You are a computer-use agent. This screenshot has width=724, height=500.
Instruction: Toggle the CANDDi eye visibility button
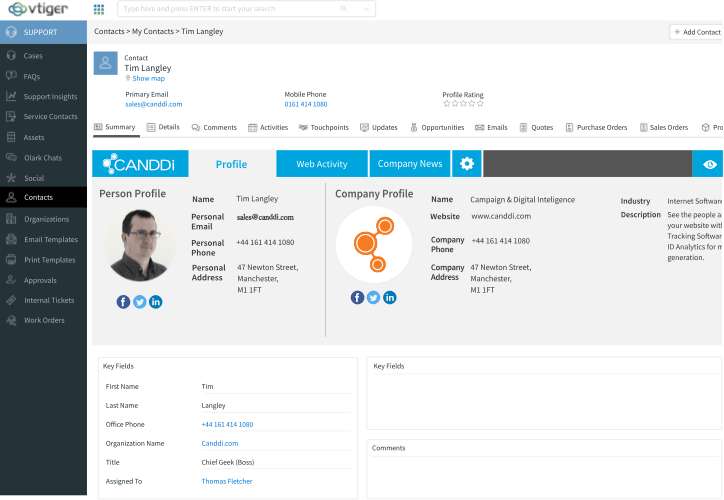pyautogui.click(x=709, y=163)
